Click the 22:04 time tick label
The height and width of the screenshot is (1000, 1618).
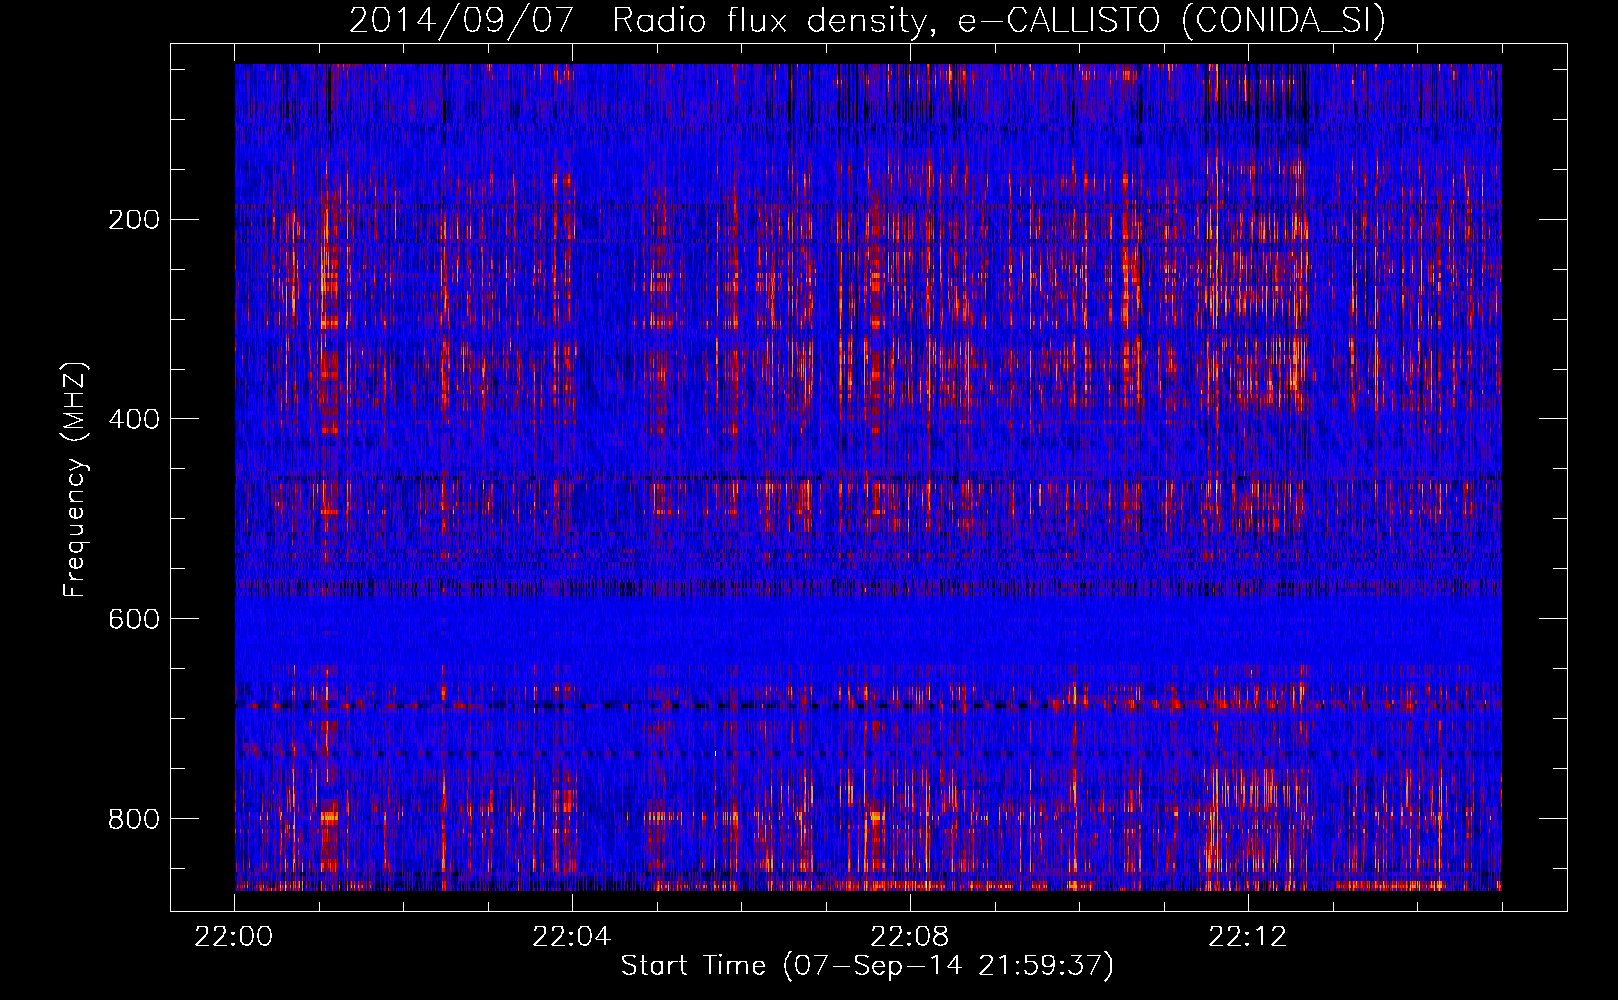click(x=572, y=937)
